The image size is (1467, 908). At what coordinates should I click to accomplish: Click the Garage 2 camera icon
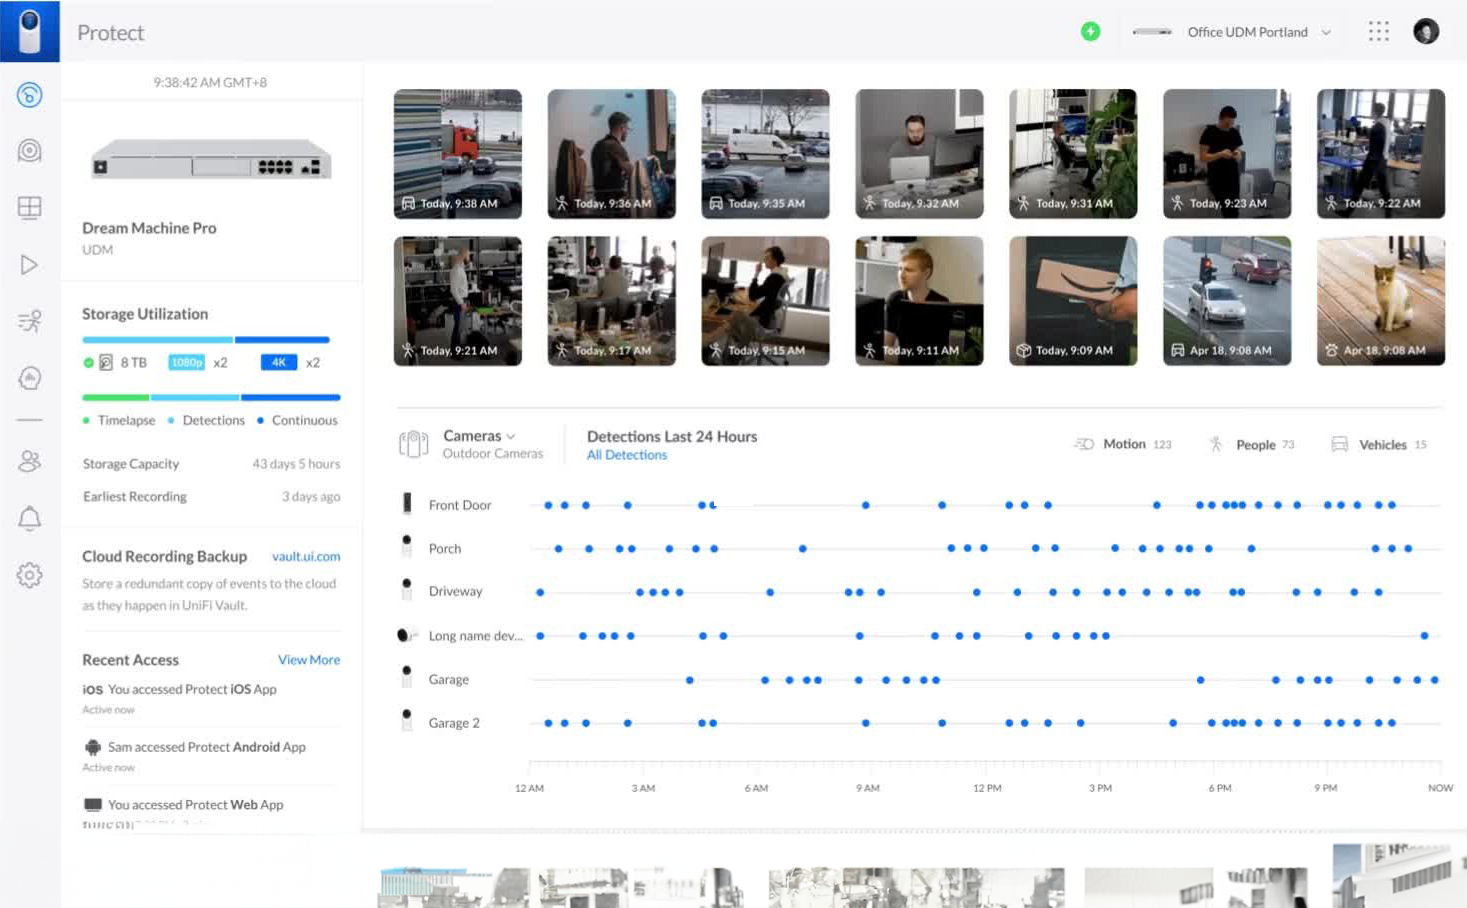click(407, 721)
